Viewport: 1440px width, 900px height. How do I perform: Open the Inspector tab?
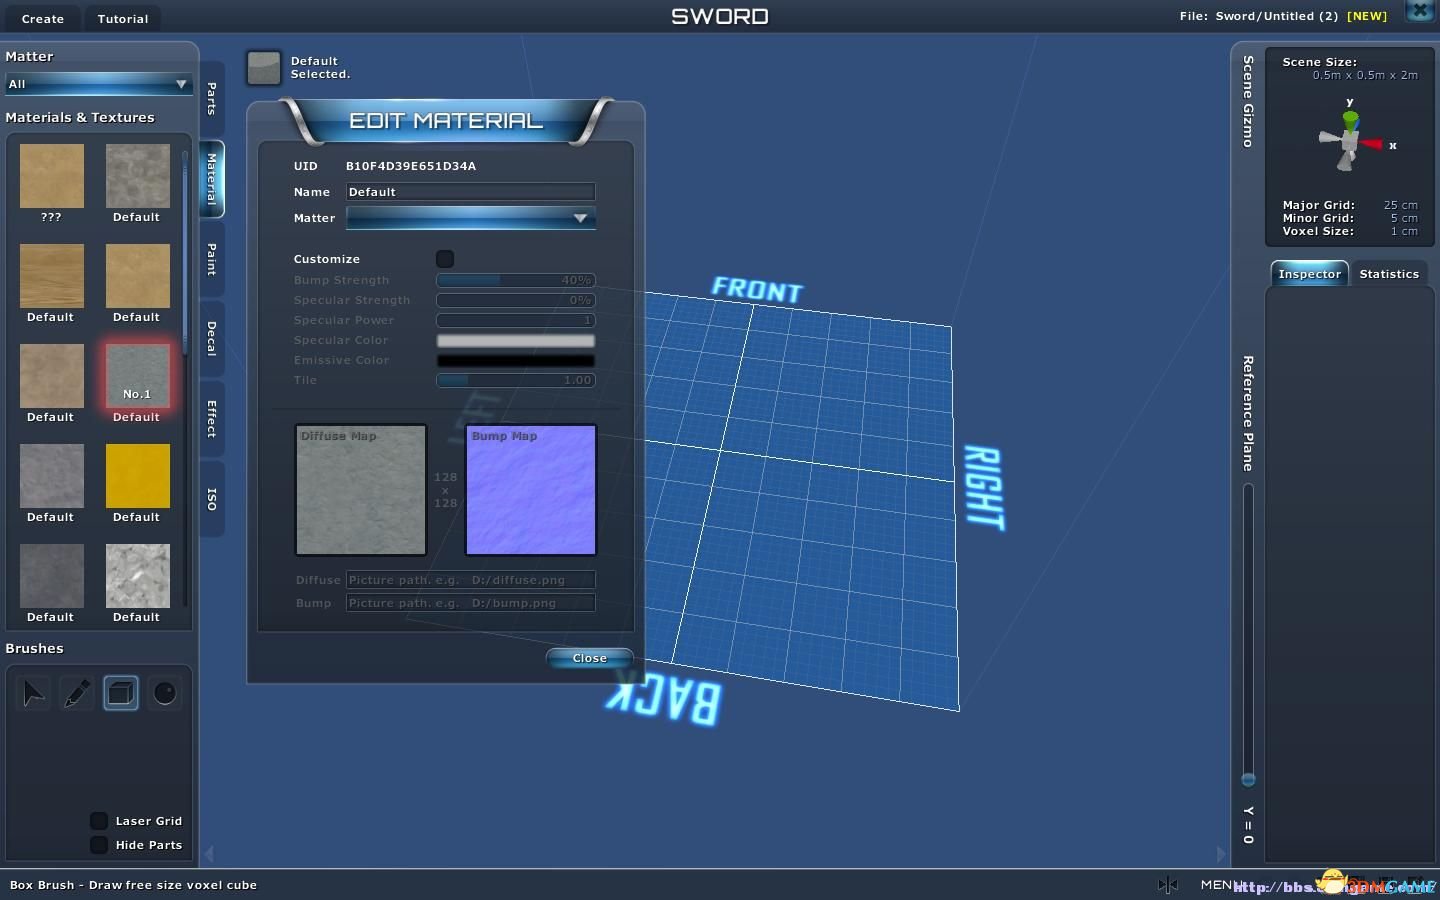(x=1309, y=274)
